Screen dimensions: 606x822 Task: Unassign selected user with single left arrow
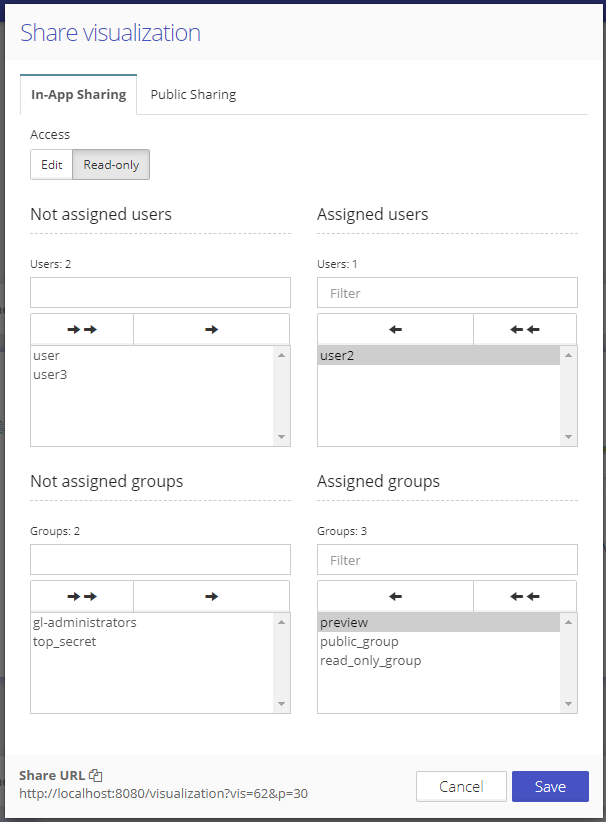395,329
